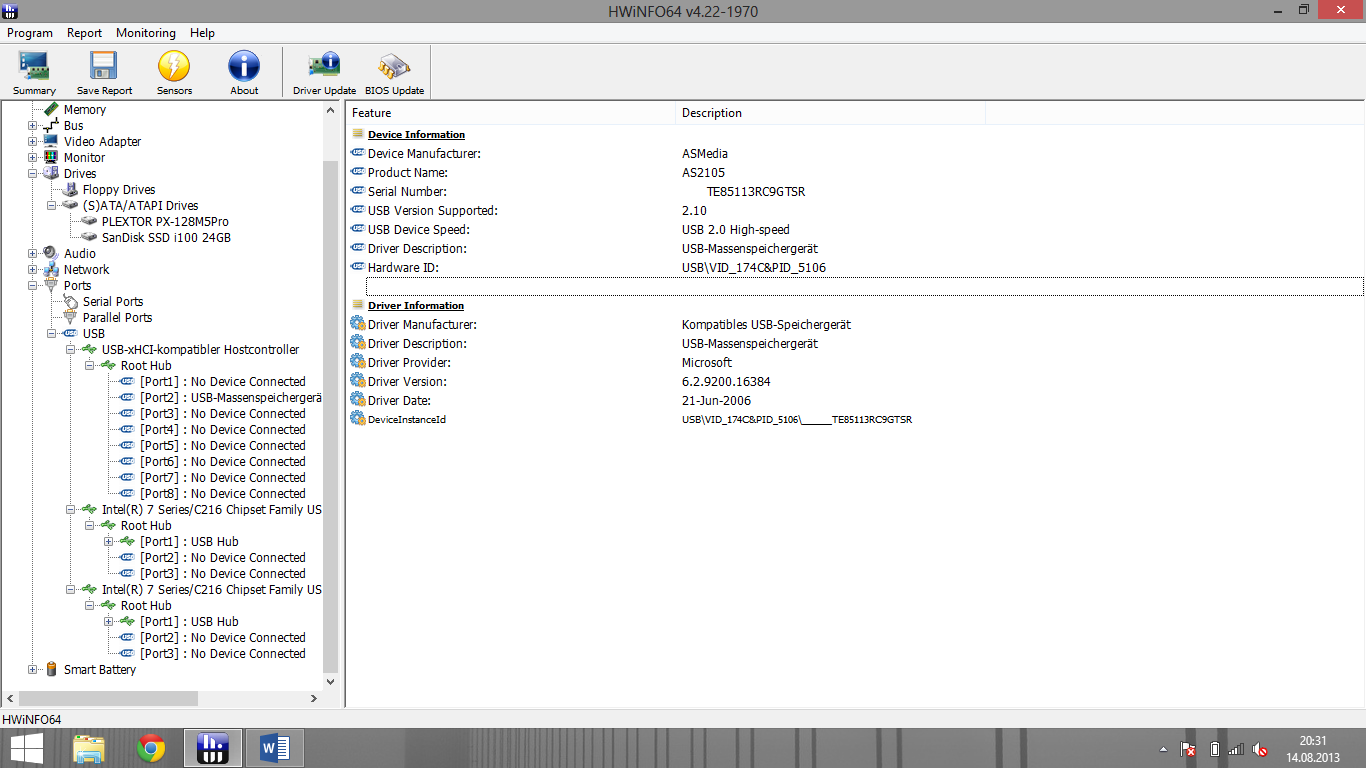Launch Driver Update from toolbar

pyautogui.click(x=324, y=73)
